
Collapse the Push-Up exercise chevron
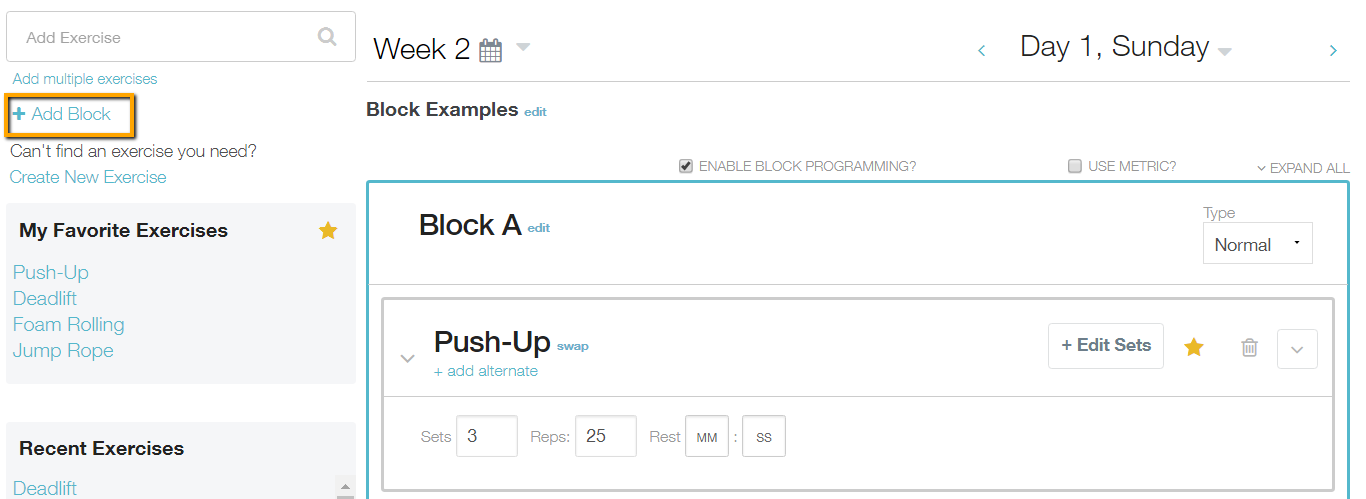pyautogui.click(x=407, y=358)
